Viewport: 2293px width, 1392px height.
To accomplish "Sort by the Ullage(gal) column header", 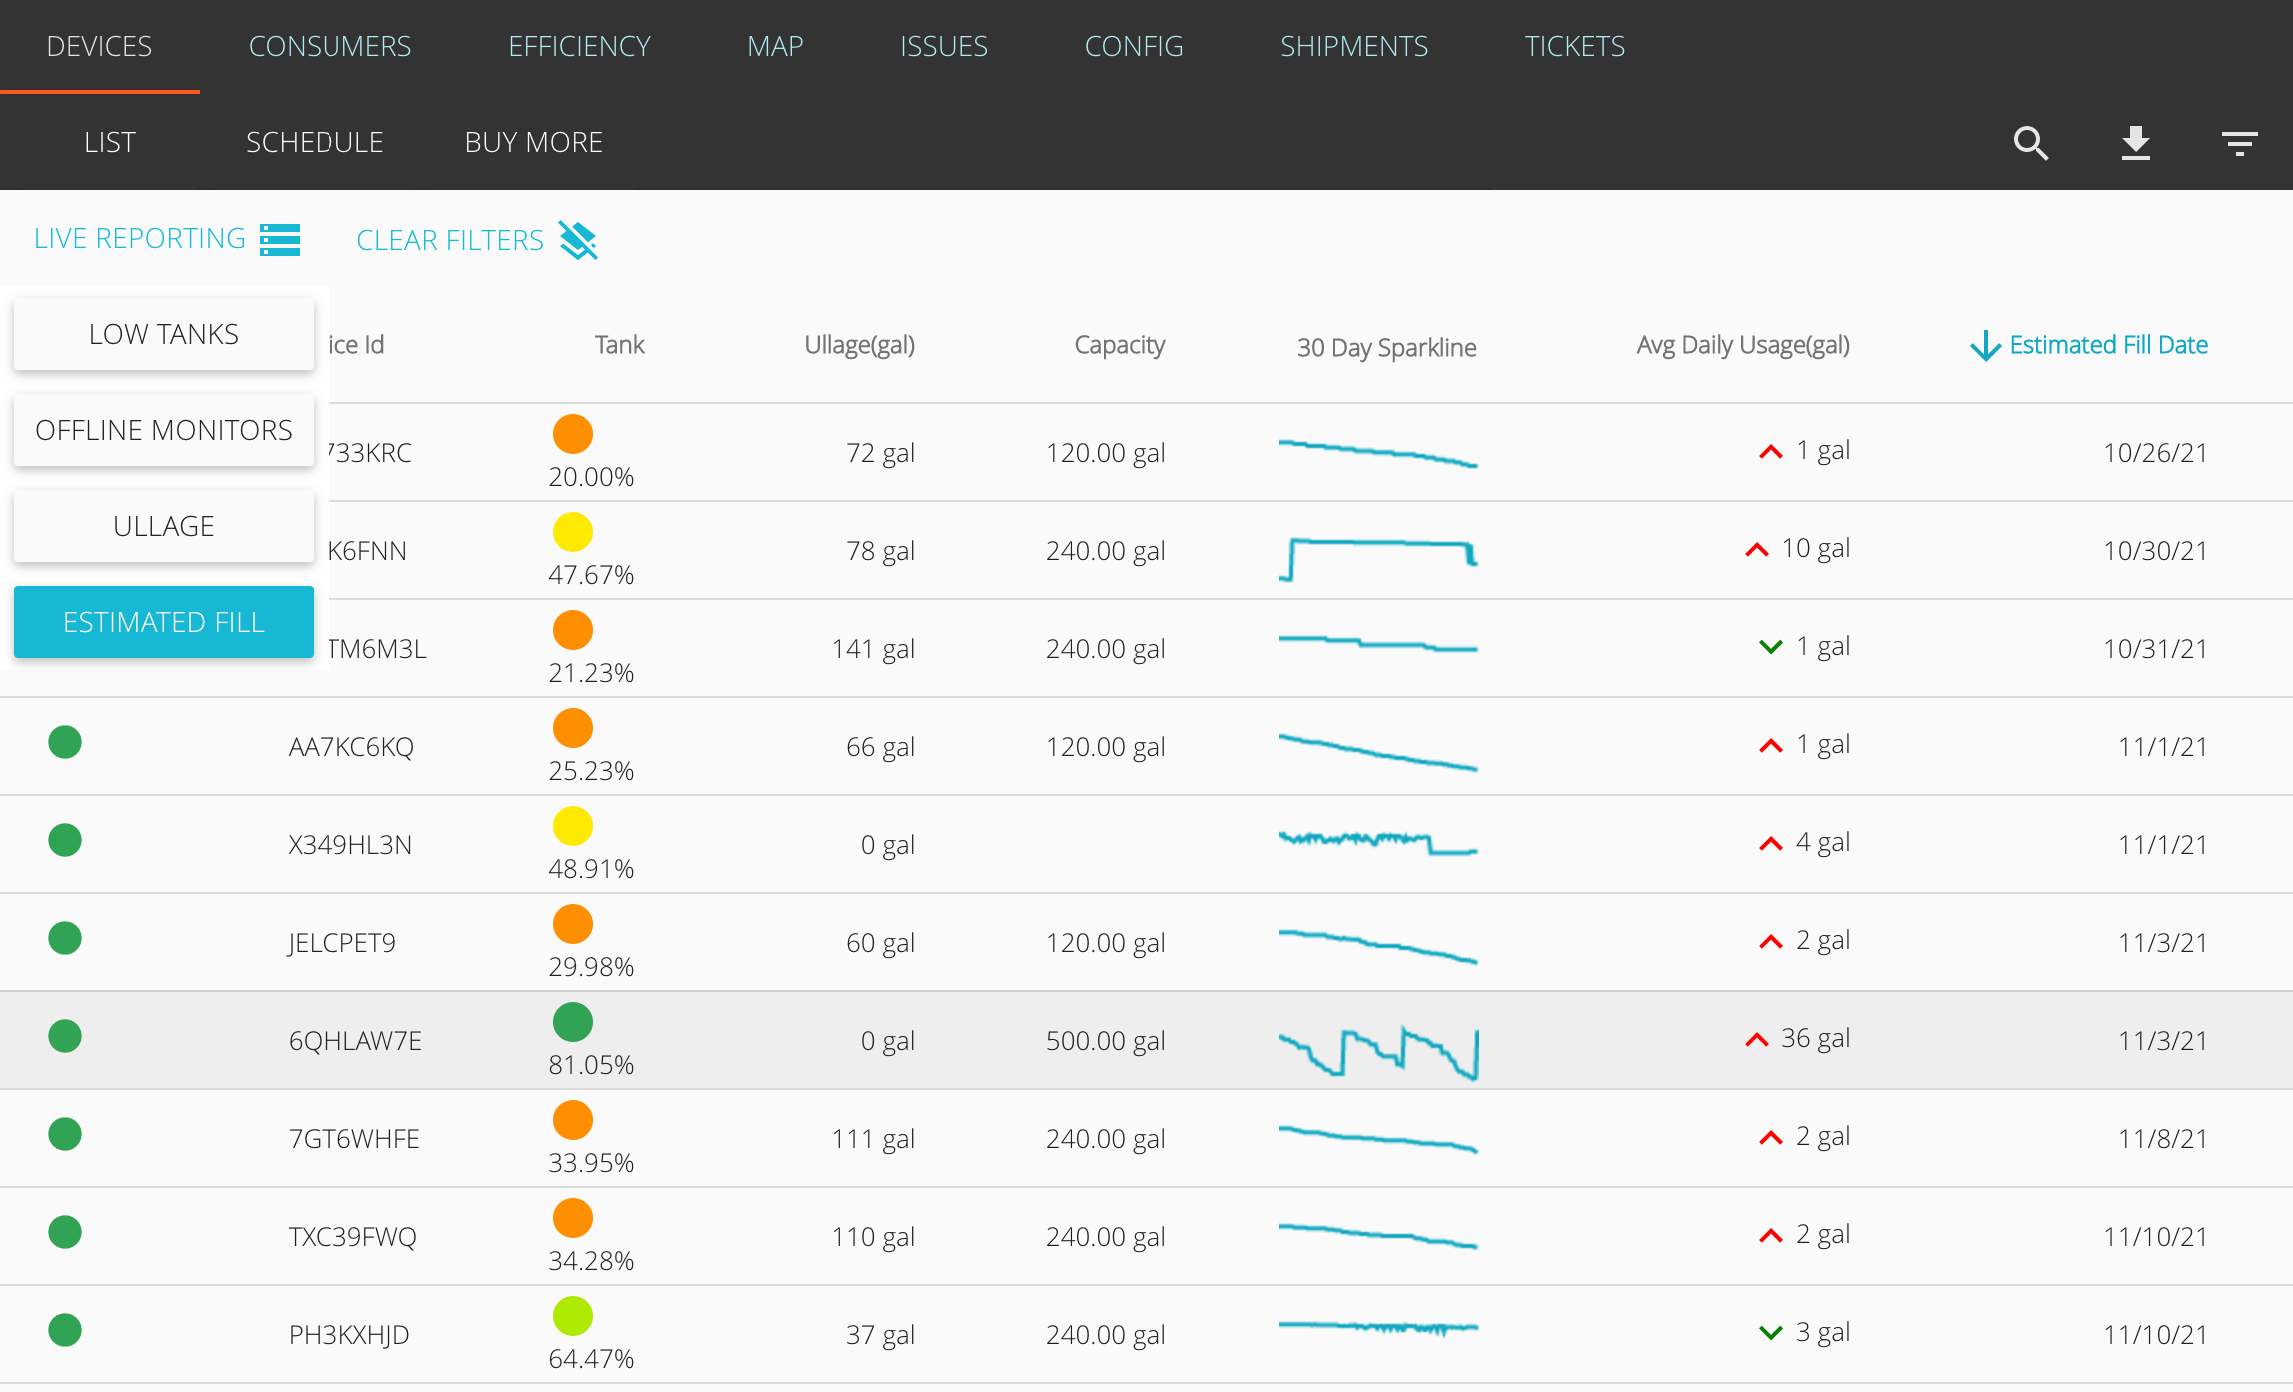I will pyautogui.click(x=859, y=345).
